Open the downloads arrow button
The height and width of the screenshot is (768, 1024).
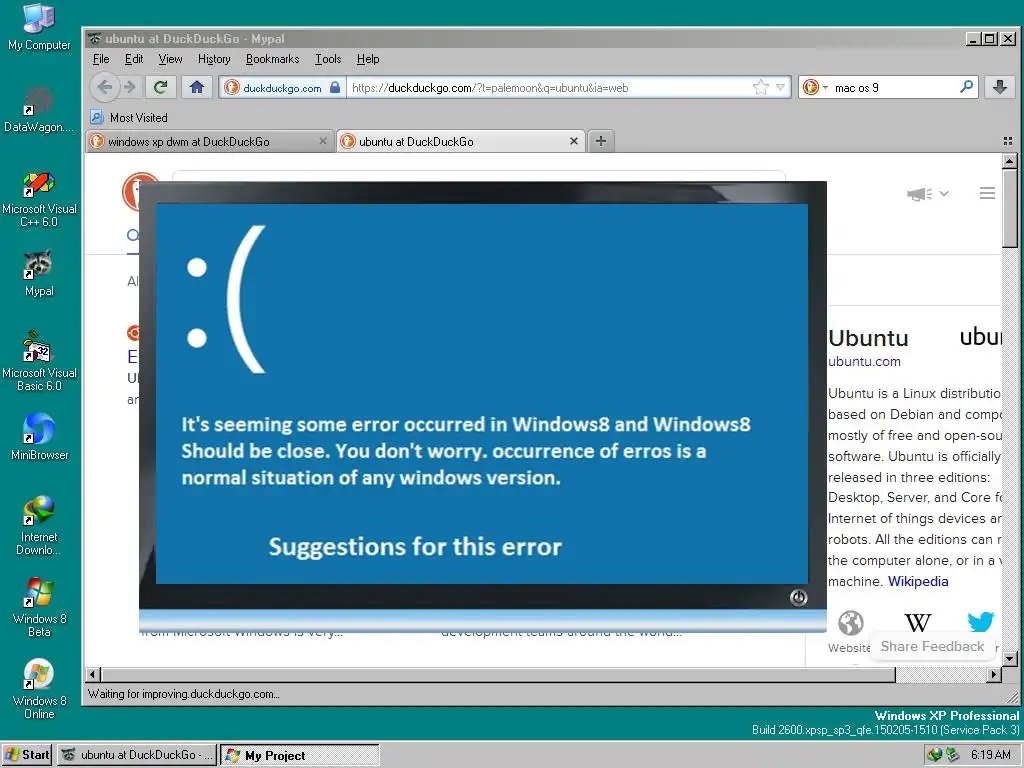coord(999,87)
